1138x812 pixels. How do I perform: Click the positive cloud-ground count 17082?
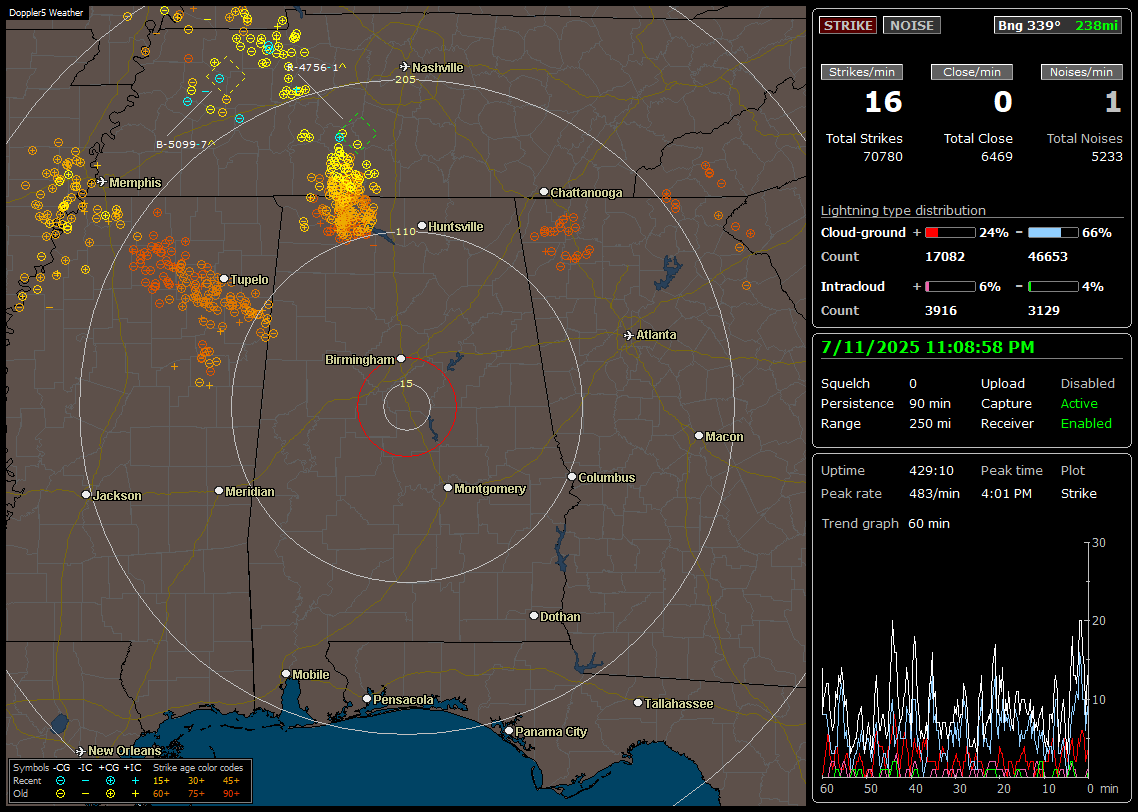coord(944,257)
